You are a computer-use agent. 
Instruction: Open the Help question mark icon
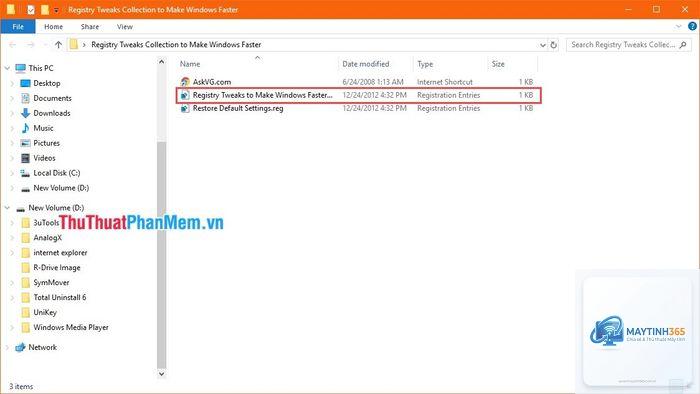coord(692,26)
